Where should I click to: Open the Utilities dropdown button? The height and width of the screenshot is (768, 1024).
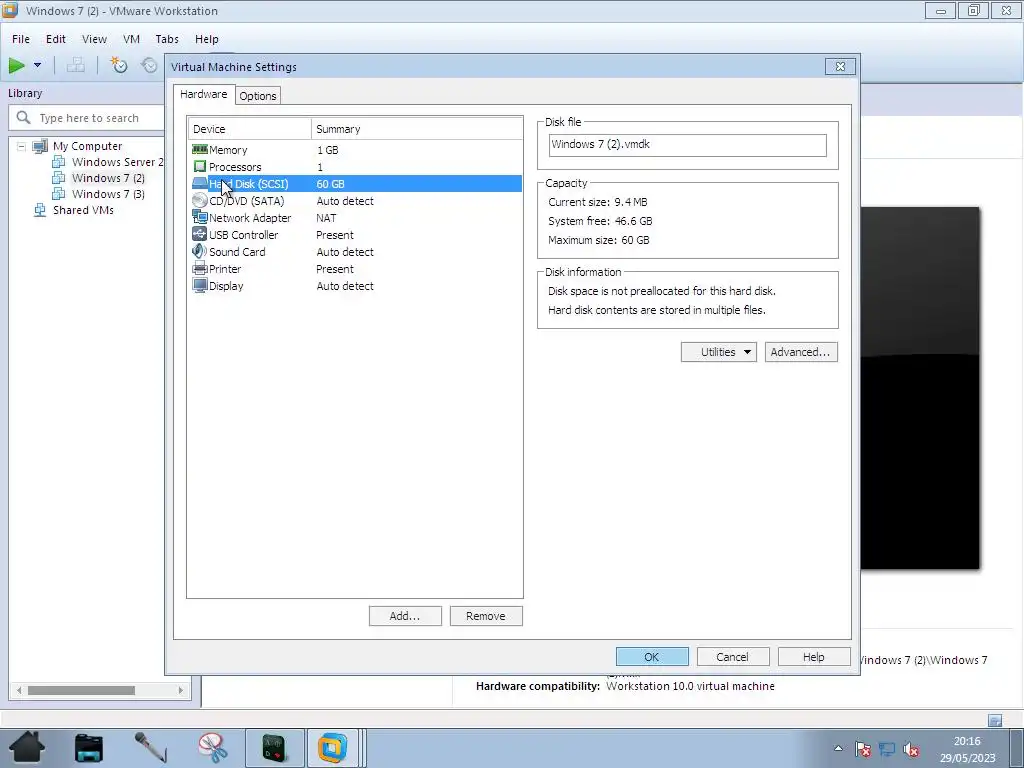(x=718, y=352)
